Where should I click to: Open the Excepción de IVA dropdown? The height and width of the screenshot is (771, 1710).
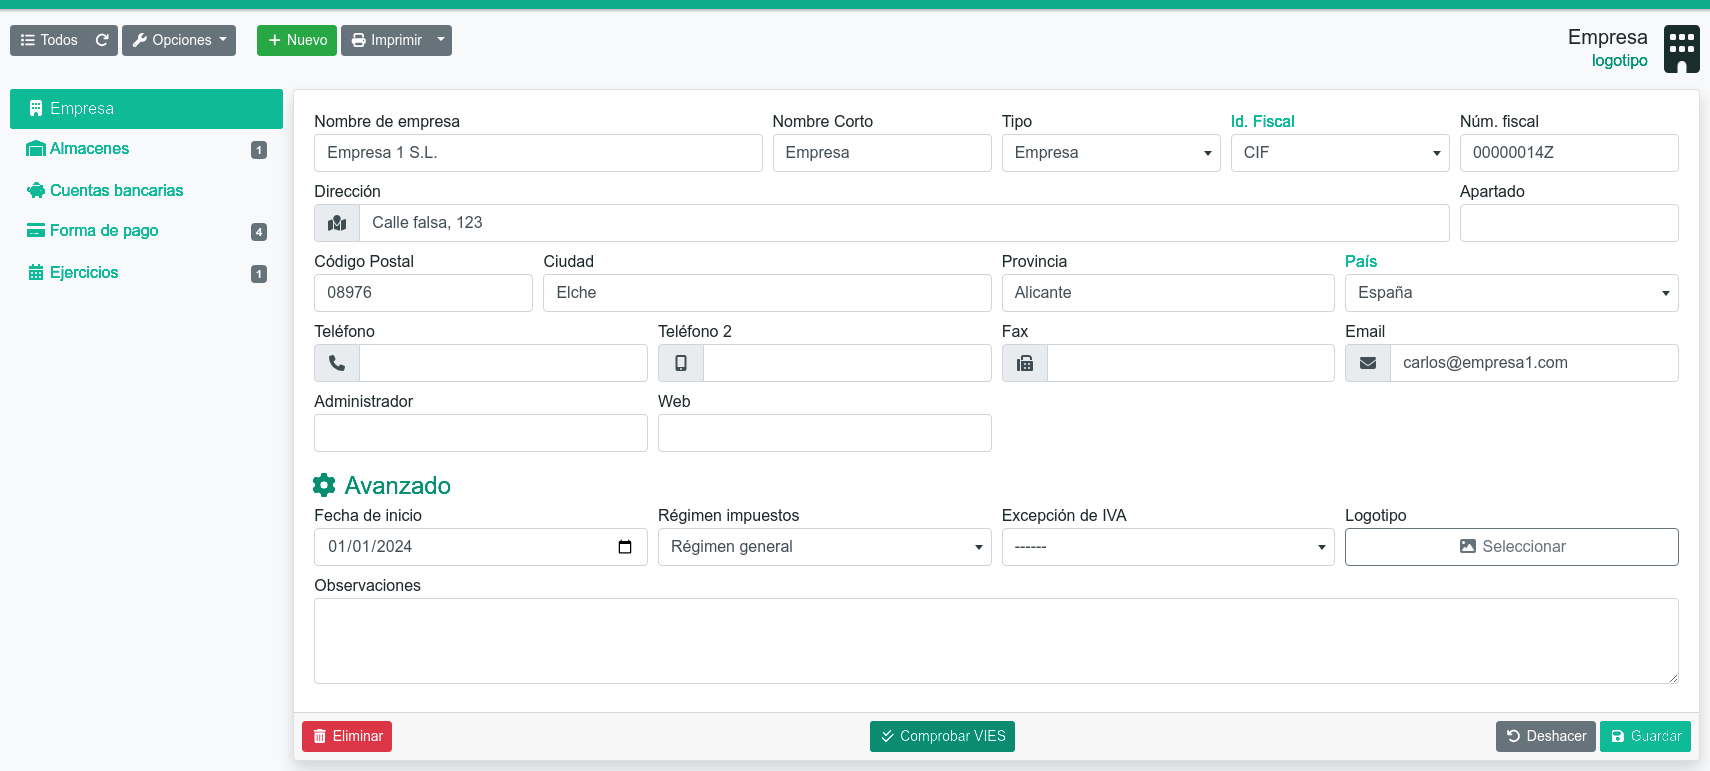[1168, 547]
